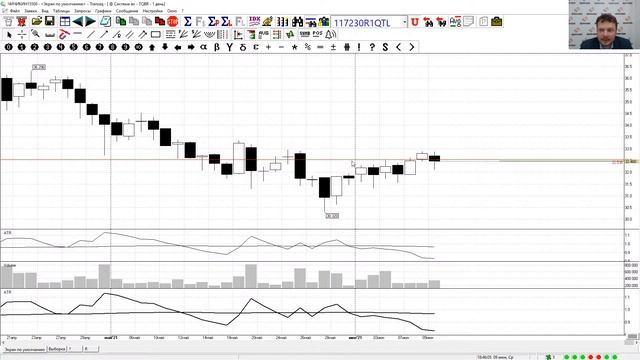The image size is (640, 360).
Task: Click the alert bell icon
Action: [330, 35]
